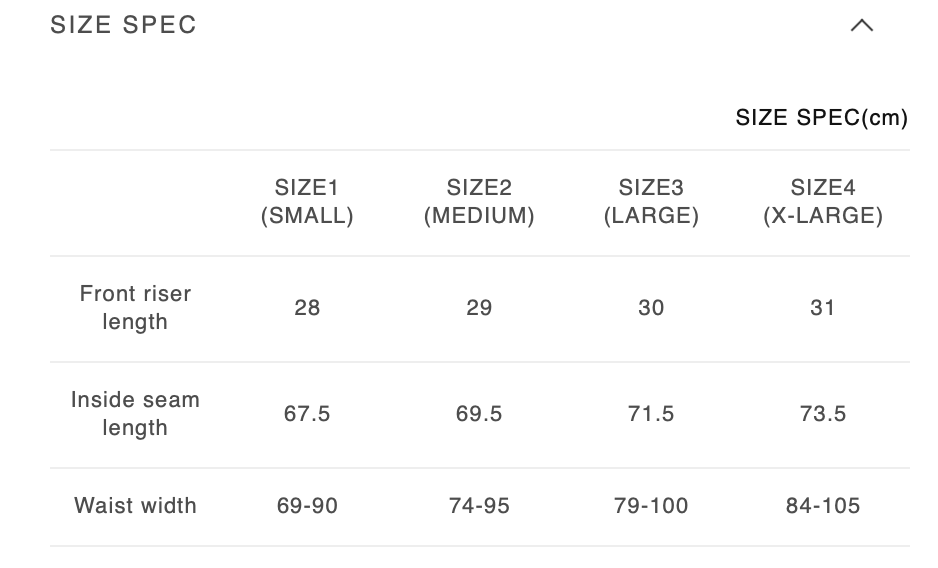Collapse the SIZE SPEC section chevron
Viewport: 938px width, 568px height.
861,26
